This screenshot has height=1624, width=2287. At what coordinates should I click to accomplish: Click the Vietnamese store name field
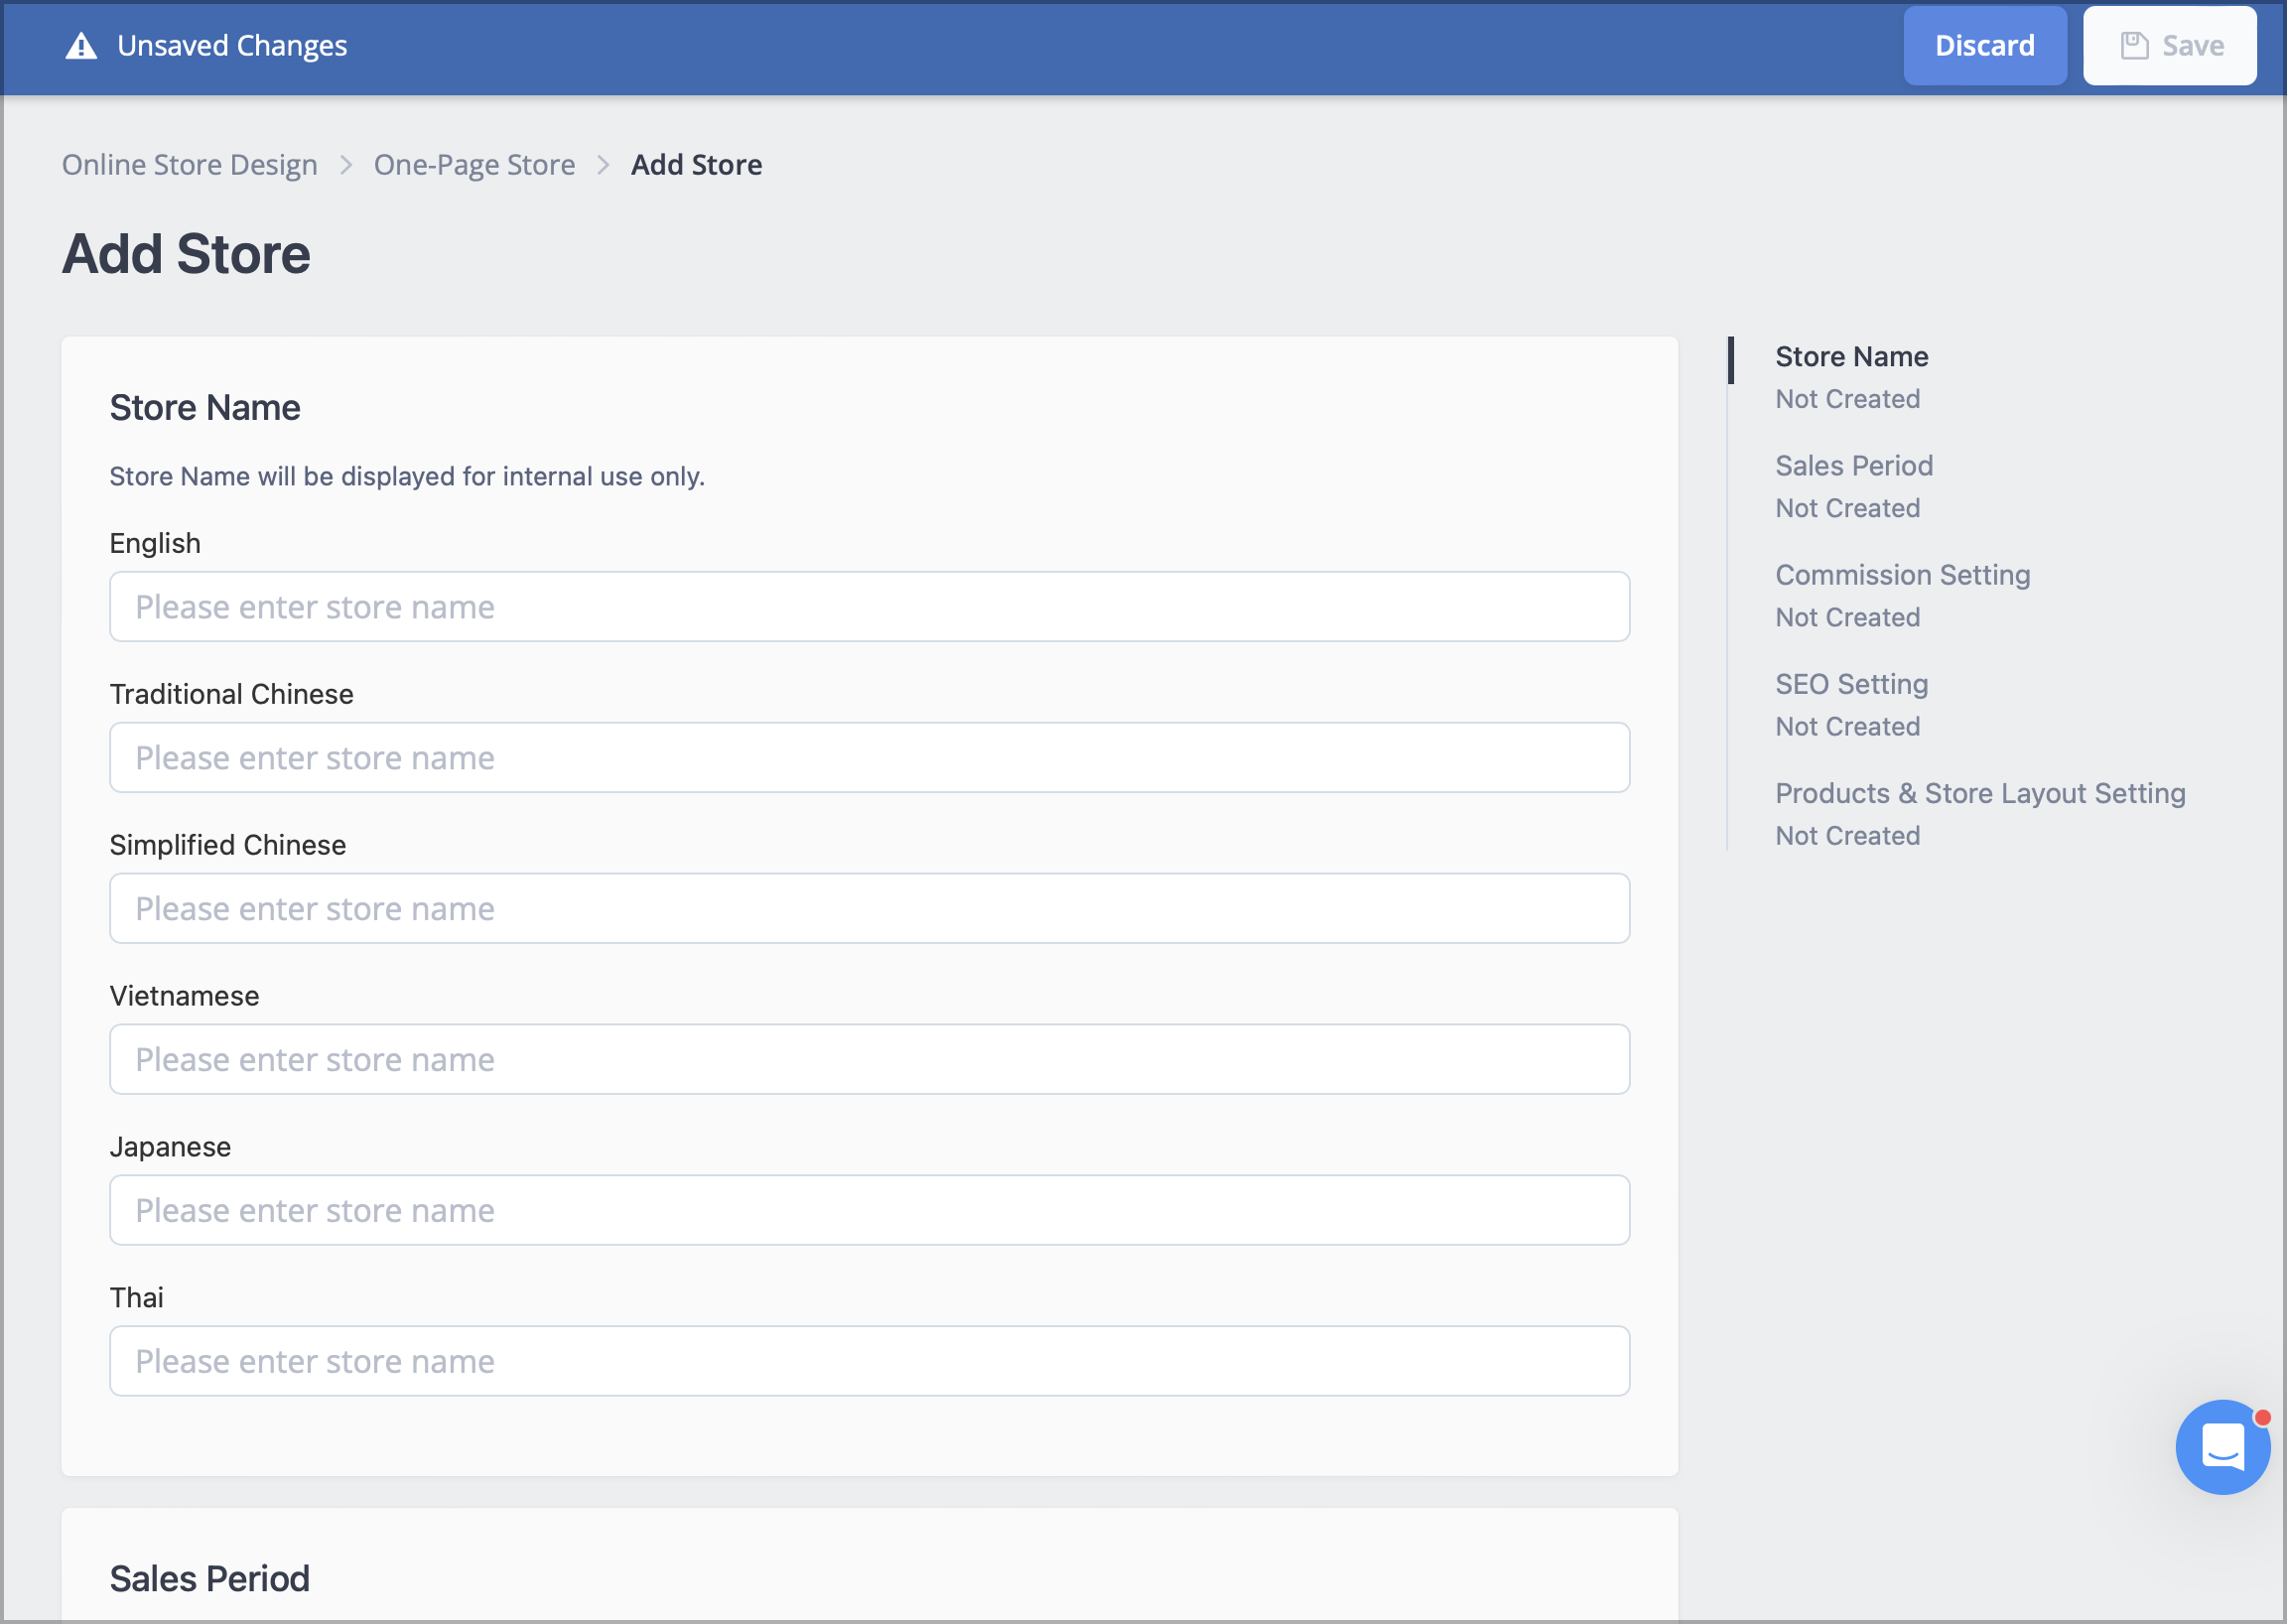tap(869, 1059)
